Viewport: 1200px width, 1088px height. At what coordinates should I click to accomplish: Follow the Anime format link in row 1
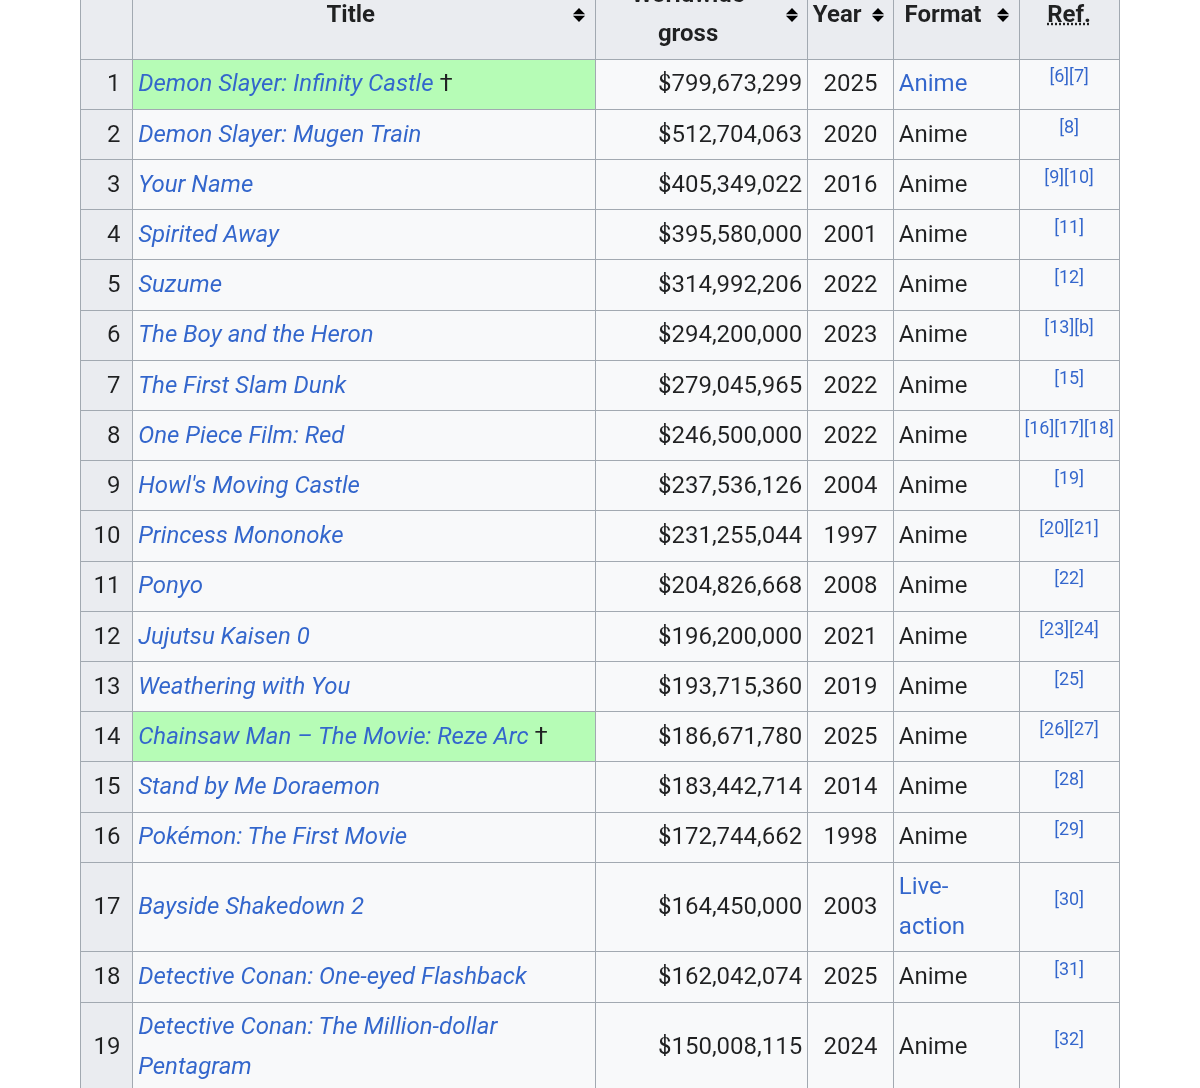pos(933,83)
